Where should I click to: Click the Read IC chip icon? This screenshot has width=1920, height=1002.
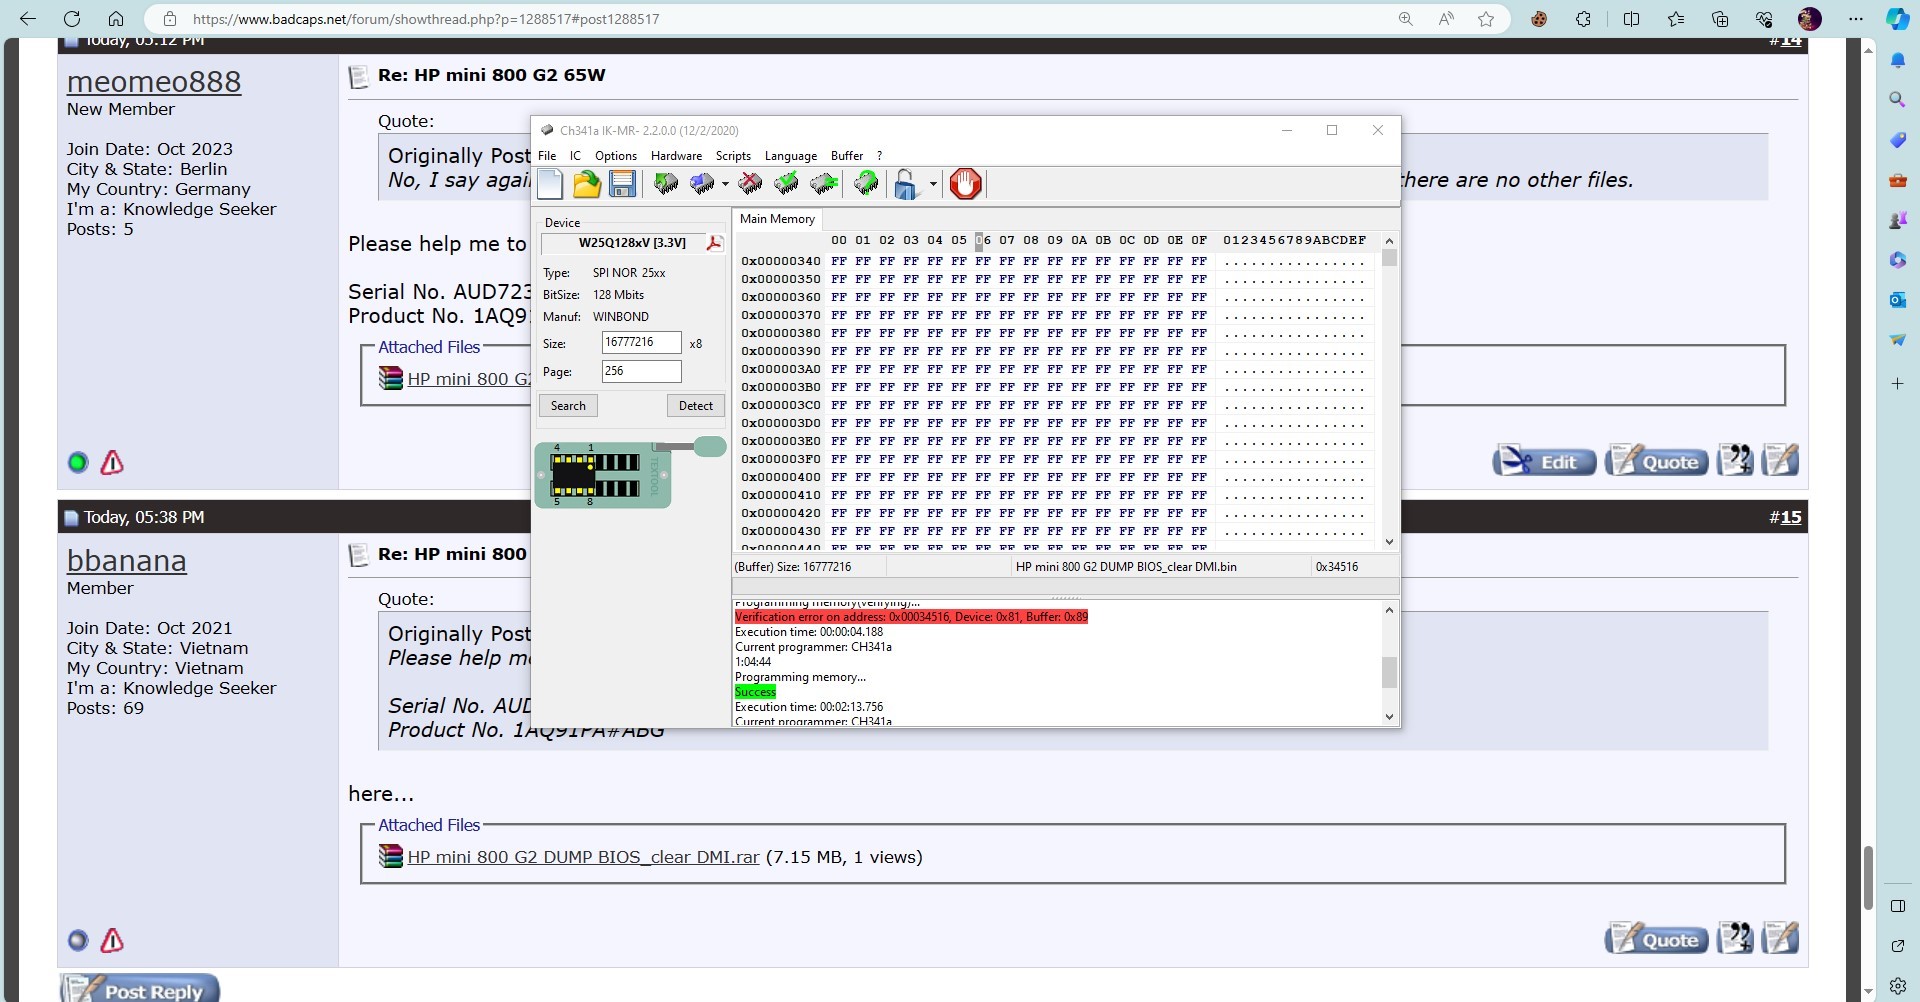(x=665, y=184)
